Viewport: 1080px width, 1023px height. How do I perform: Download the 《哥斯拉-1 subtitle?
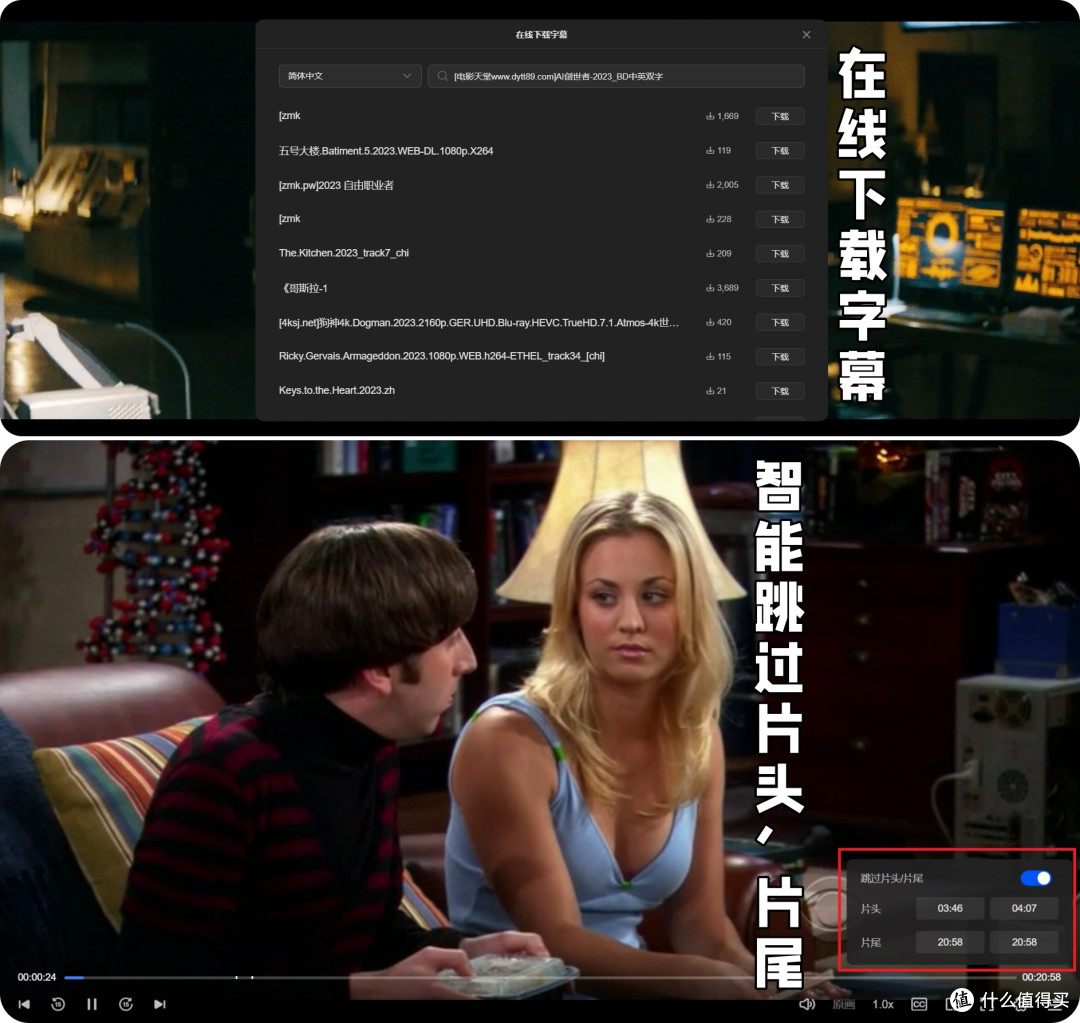[x=780, y=288]
